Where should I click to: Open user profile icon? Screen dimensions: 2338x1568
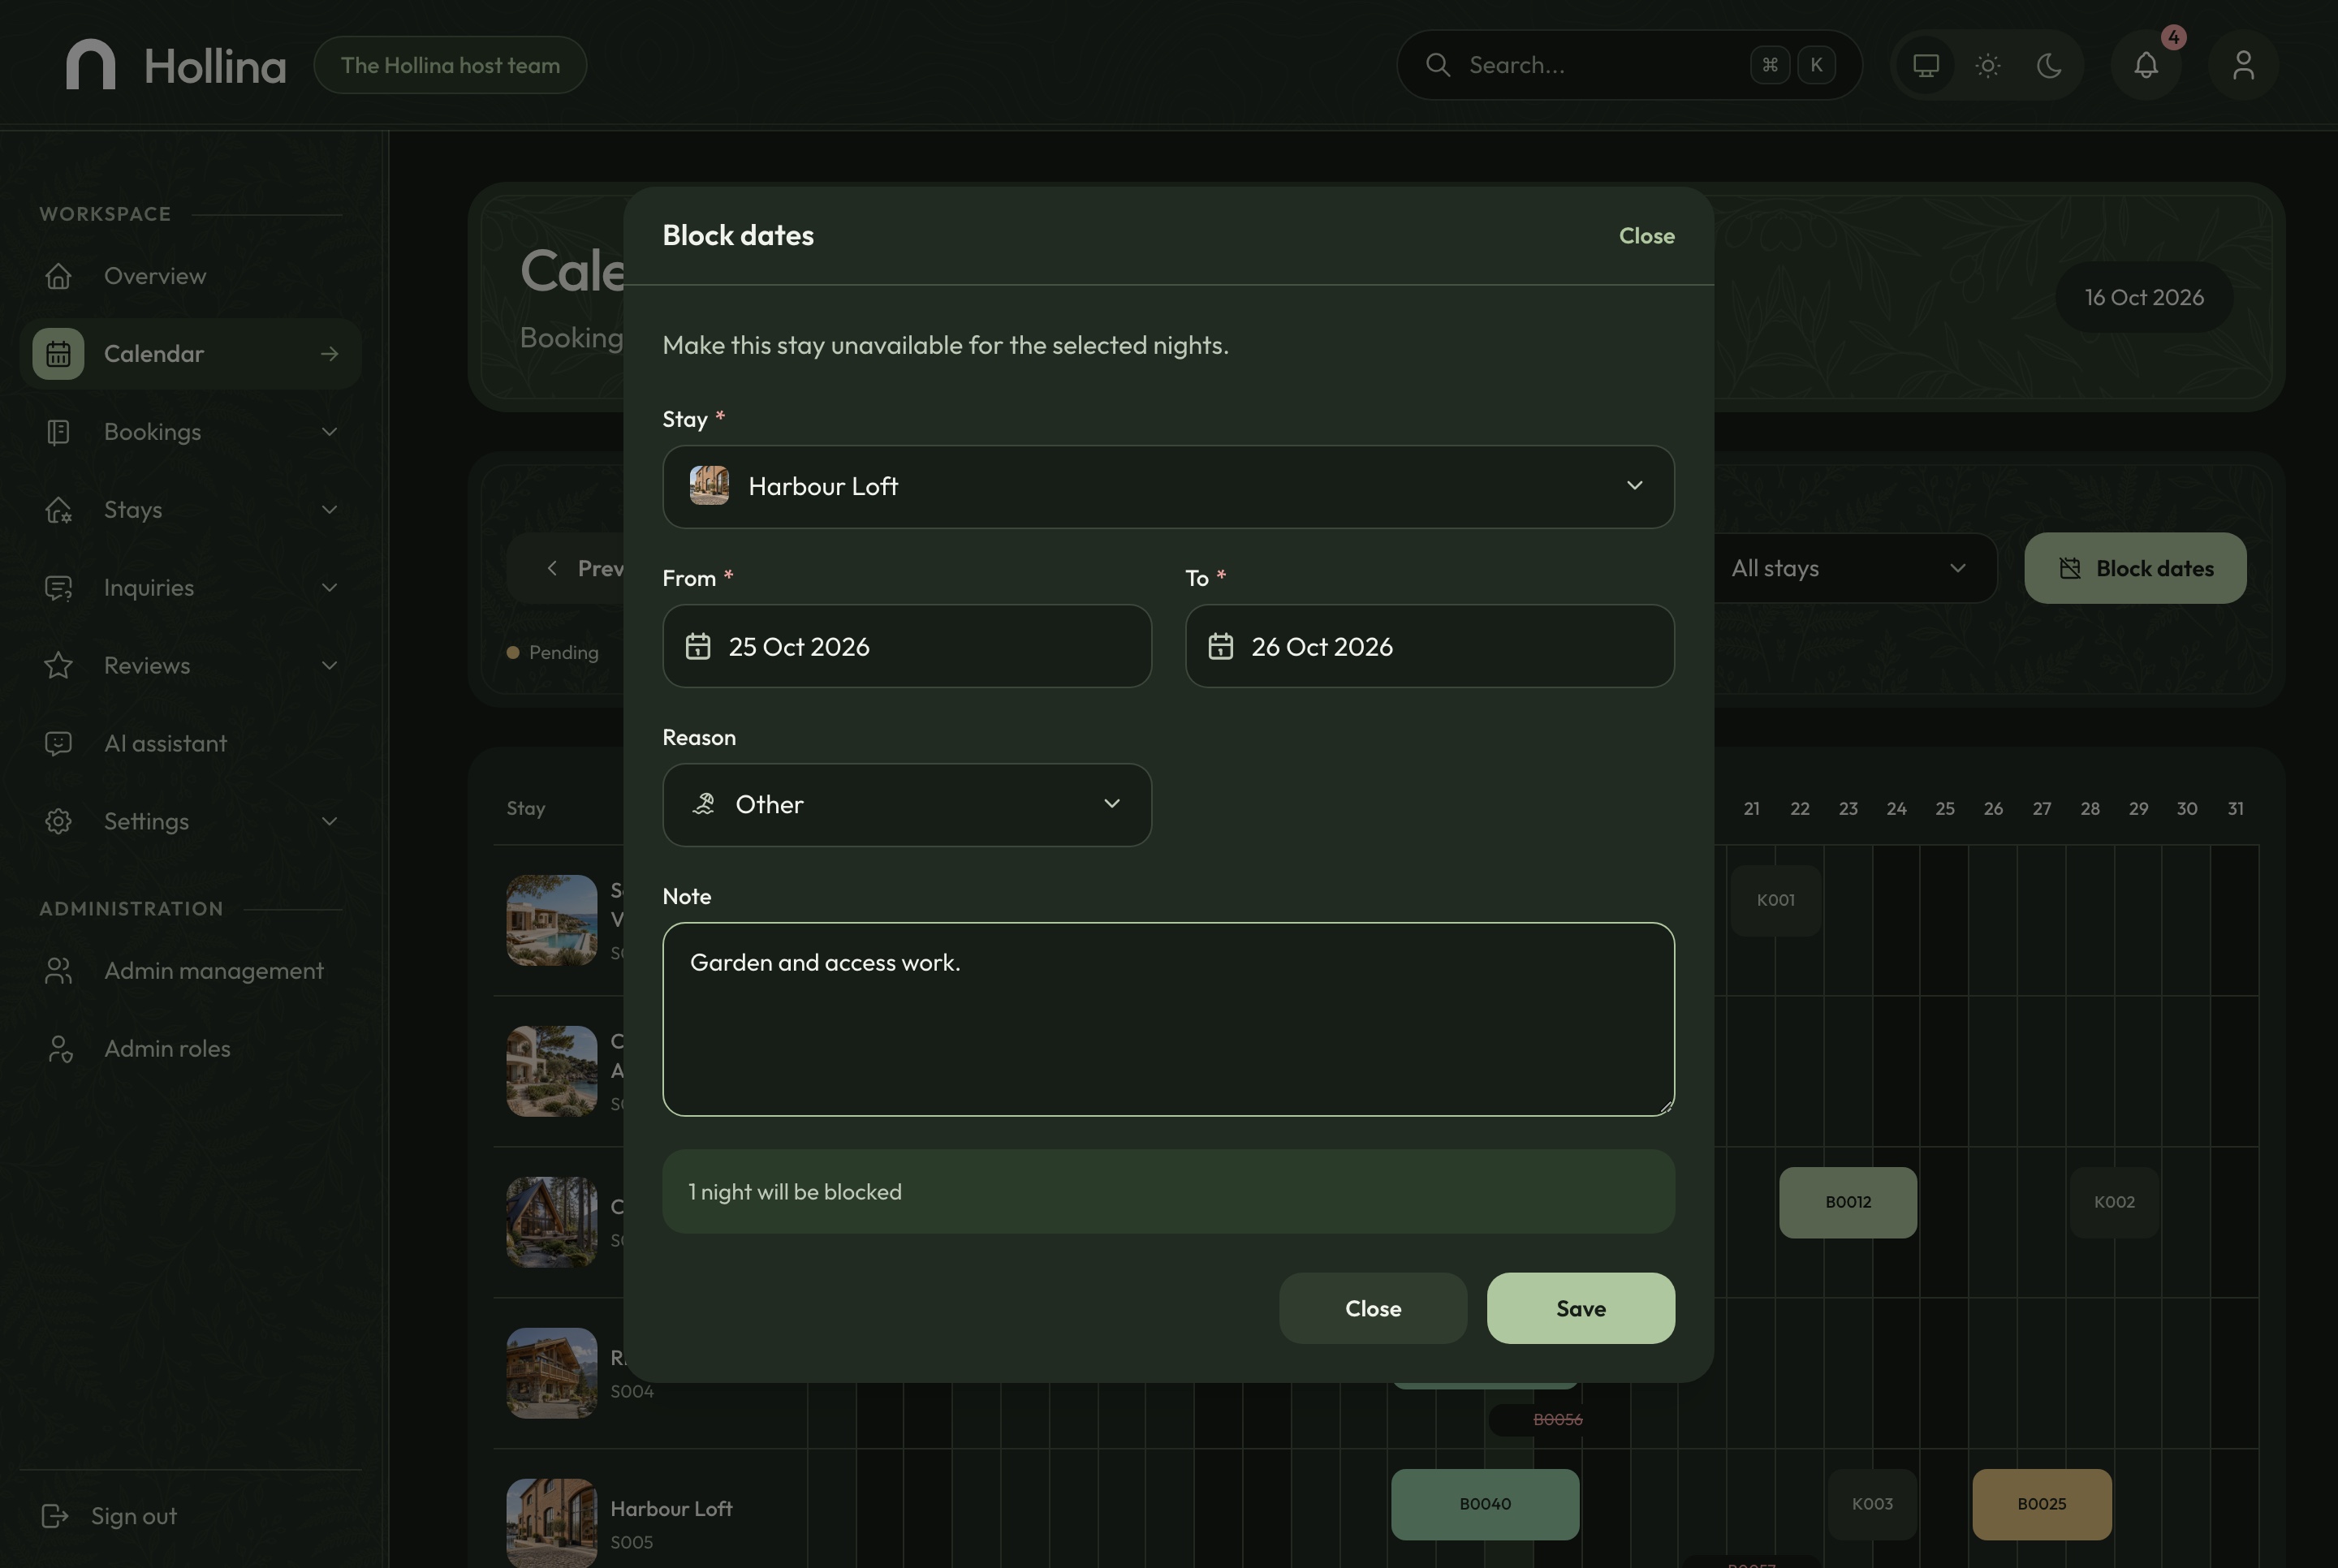point(2244,65)
